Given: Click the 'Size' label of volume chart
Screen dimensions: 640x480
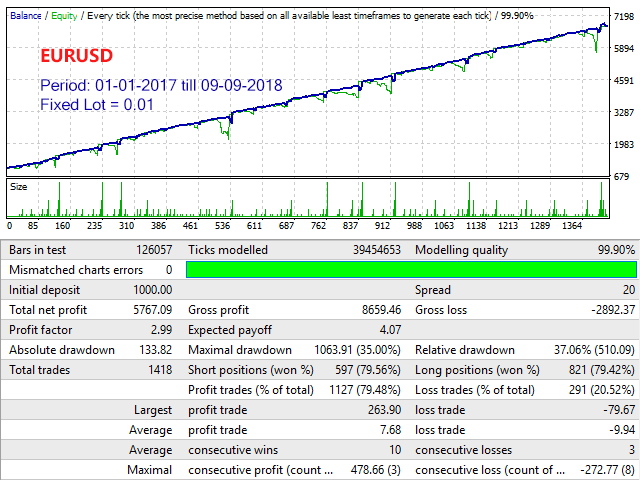Looking at the screenshot, I should pos(18,187).
